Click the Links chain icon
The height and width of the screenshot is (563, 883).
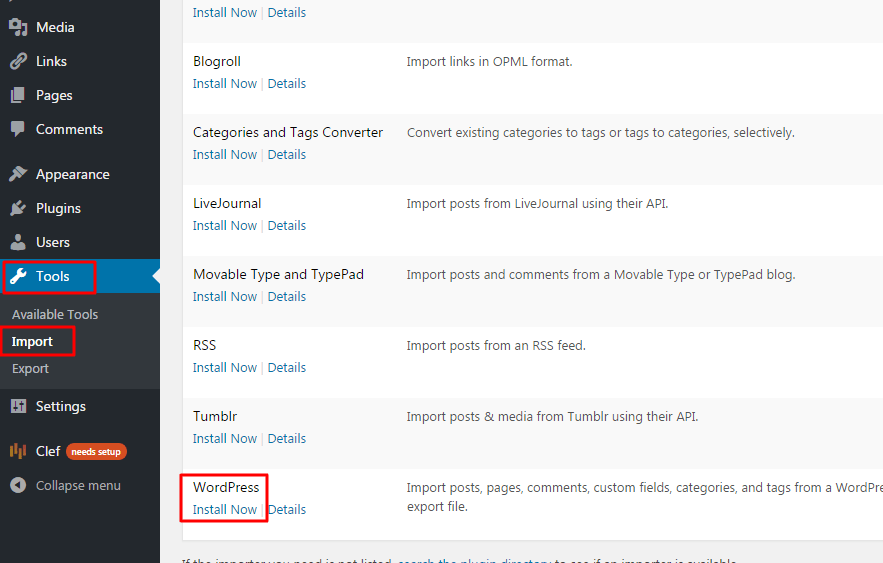pyautogui.click(x=18, y=61)
